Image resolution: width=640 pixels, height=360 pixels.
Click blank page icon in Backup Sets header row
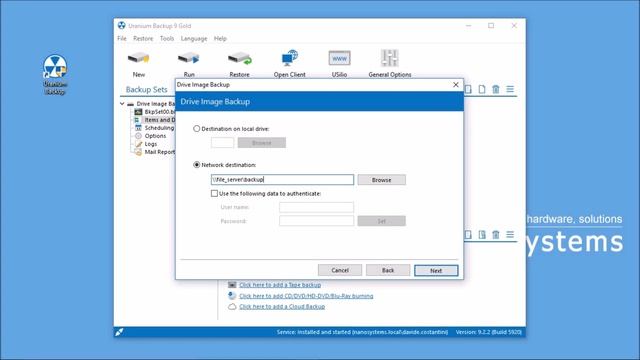click(482, 89)
